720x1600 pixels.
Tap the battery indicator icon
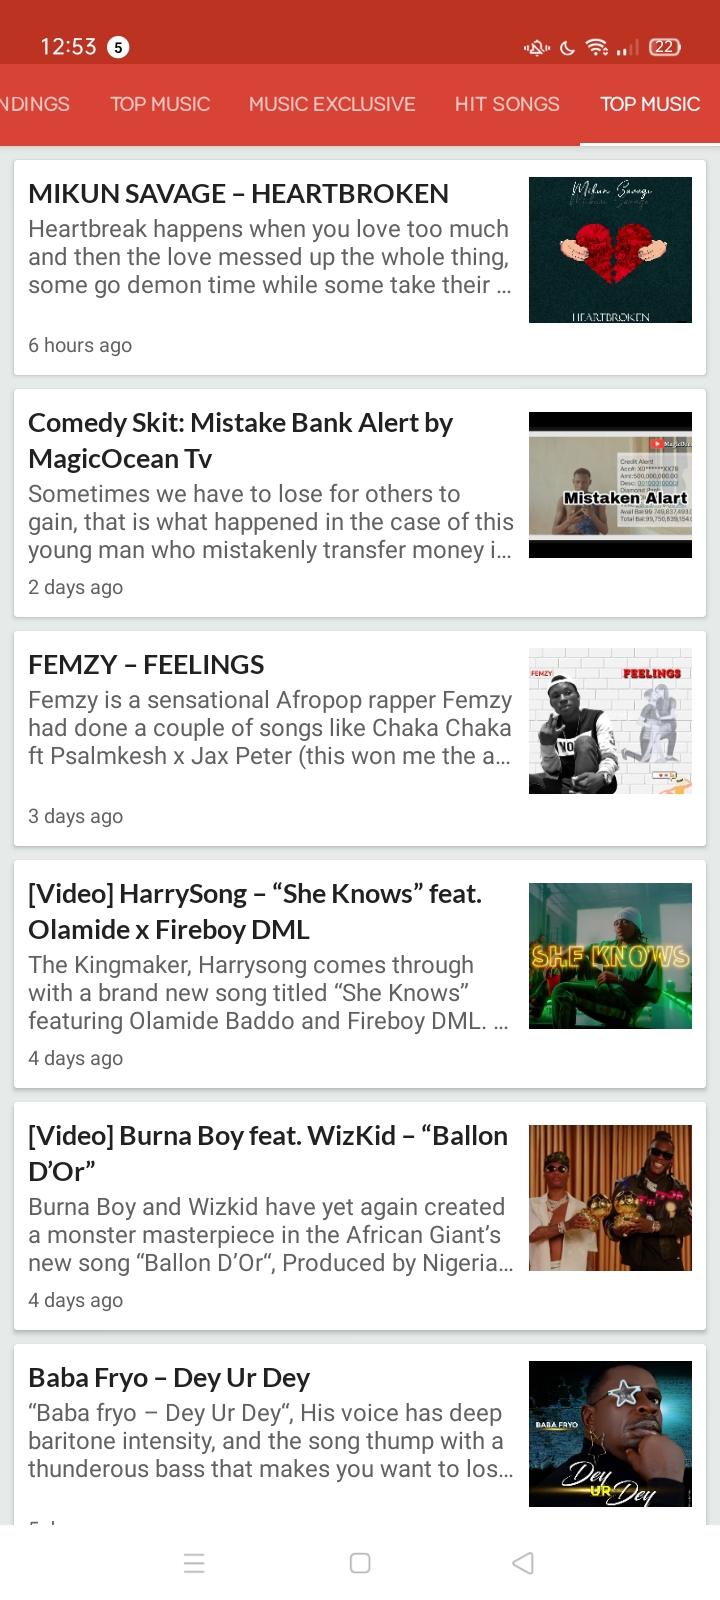(x=665, y=47)
